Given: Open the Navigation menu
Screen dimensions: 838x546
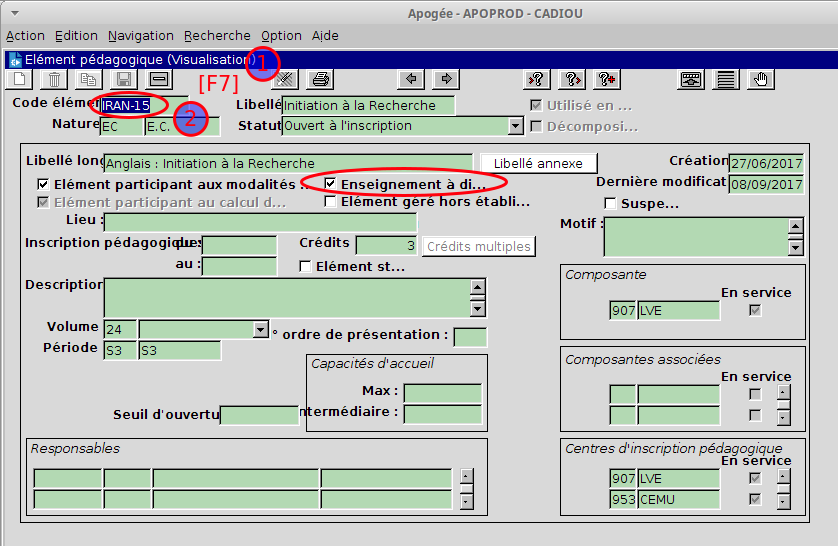Looking at the screenshot, I should (140, 35).
